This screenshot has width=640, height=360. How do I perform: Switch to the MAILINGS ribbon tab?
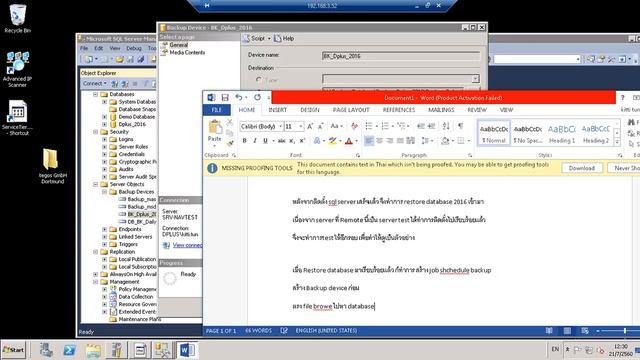pyautogui.click(x=441, y=110)
